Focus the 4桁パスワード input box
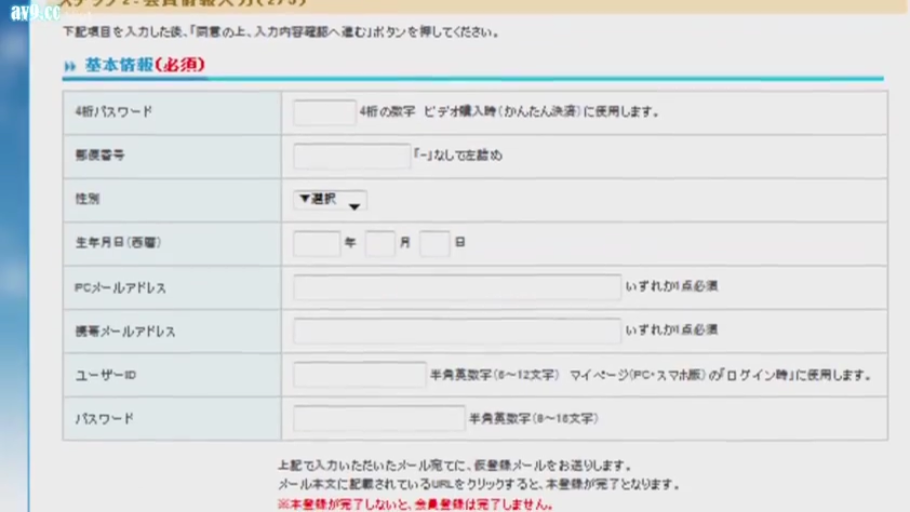Viewport: 910px width, 512px height. [324, 113]
